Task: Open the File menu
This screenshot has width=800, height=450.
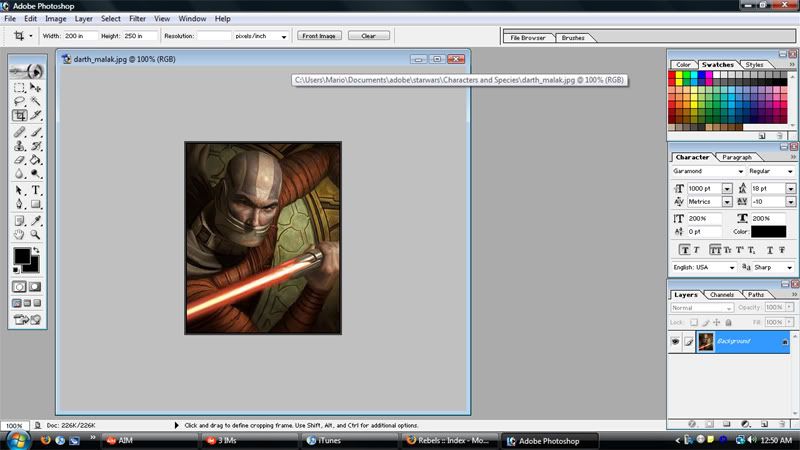Action: click(x=10, y=18)
